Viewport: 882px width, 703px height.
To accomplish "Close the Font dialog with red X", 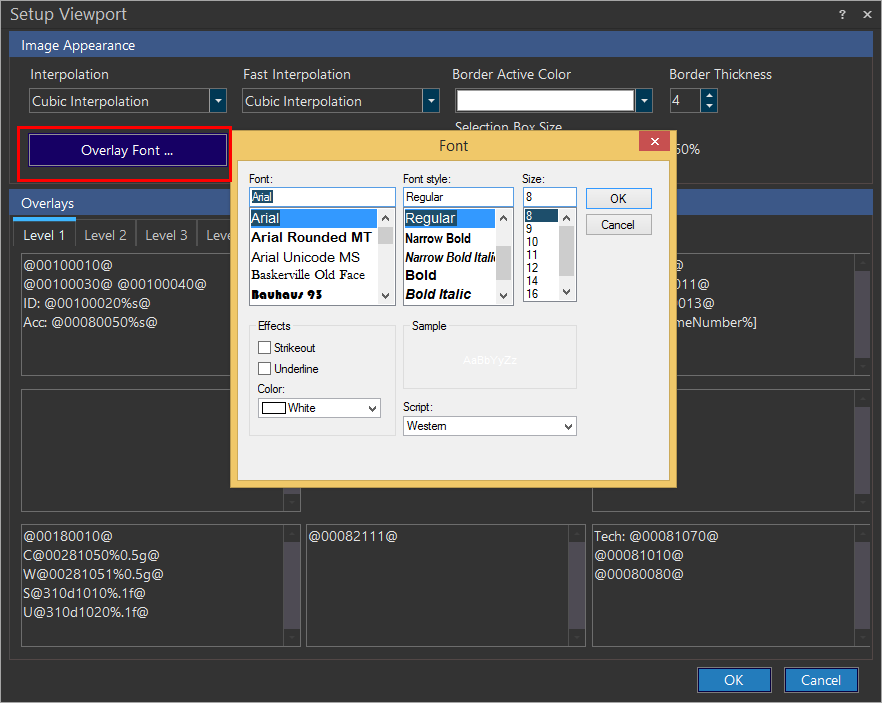I will (653, 143).
